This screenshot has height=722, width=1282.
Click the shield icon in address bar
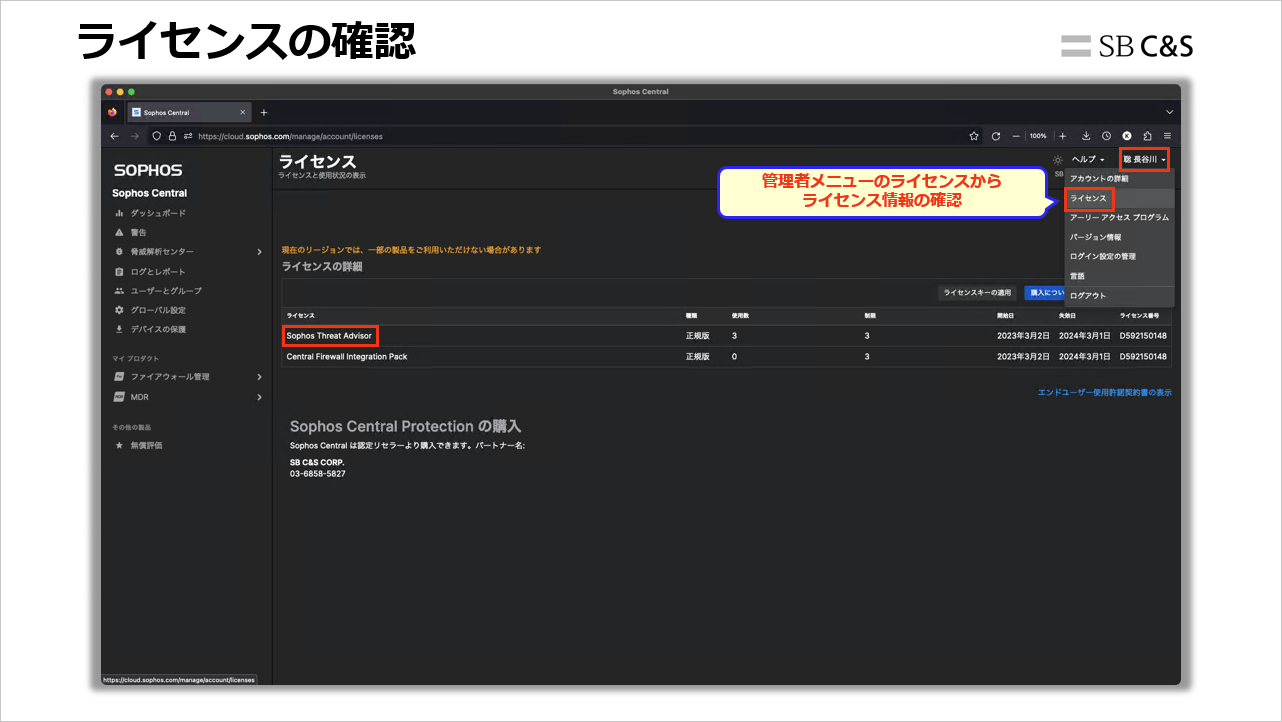pos(157,136)
